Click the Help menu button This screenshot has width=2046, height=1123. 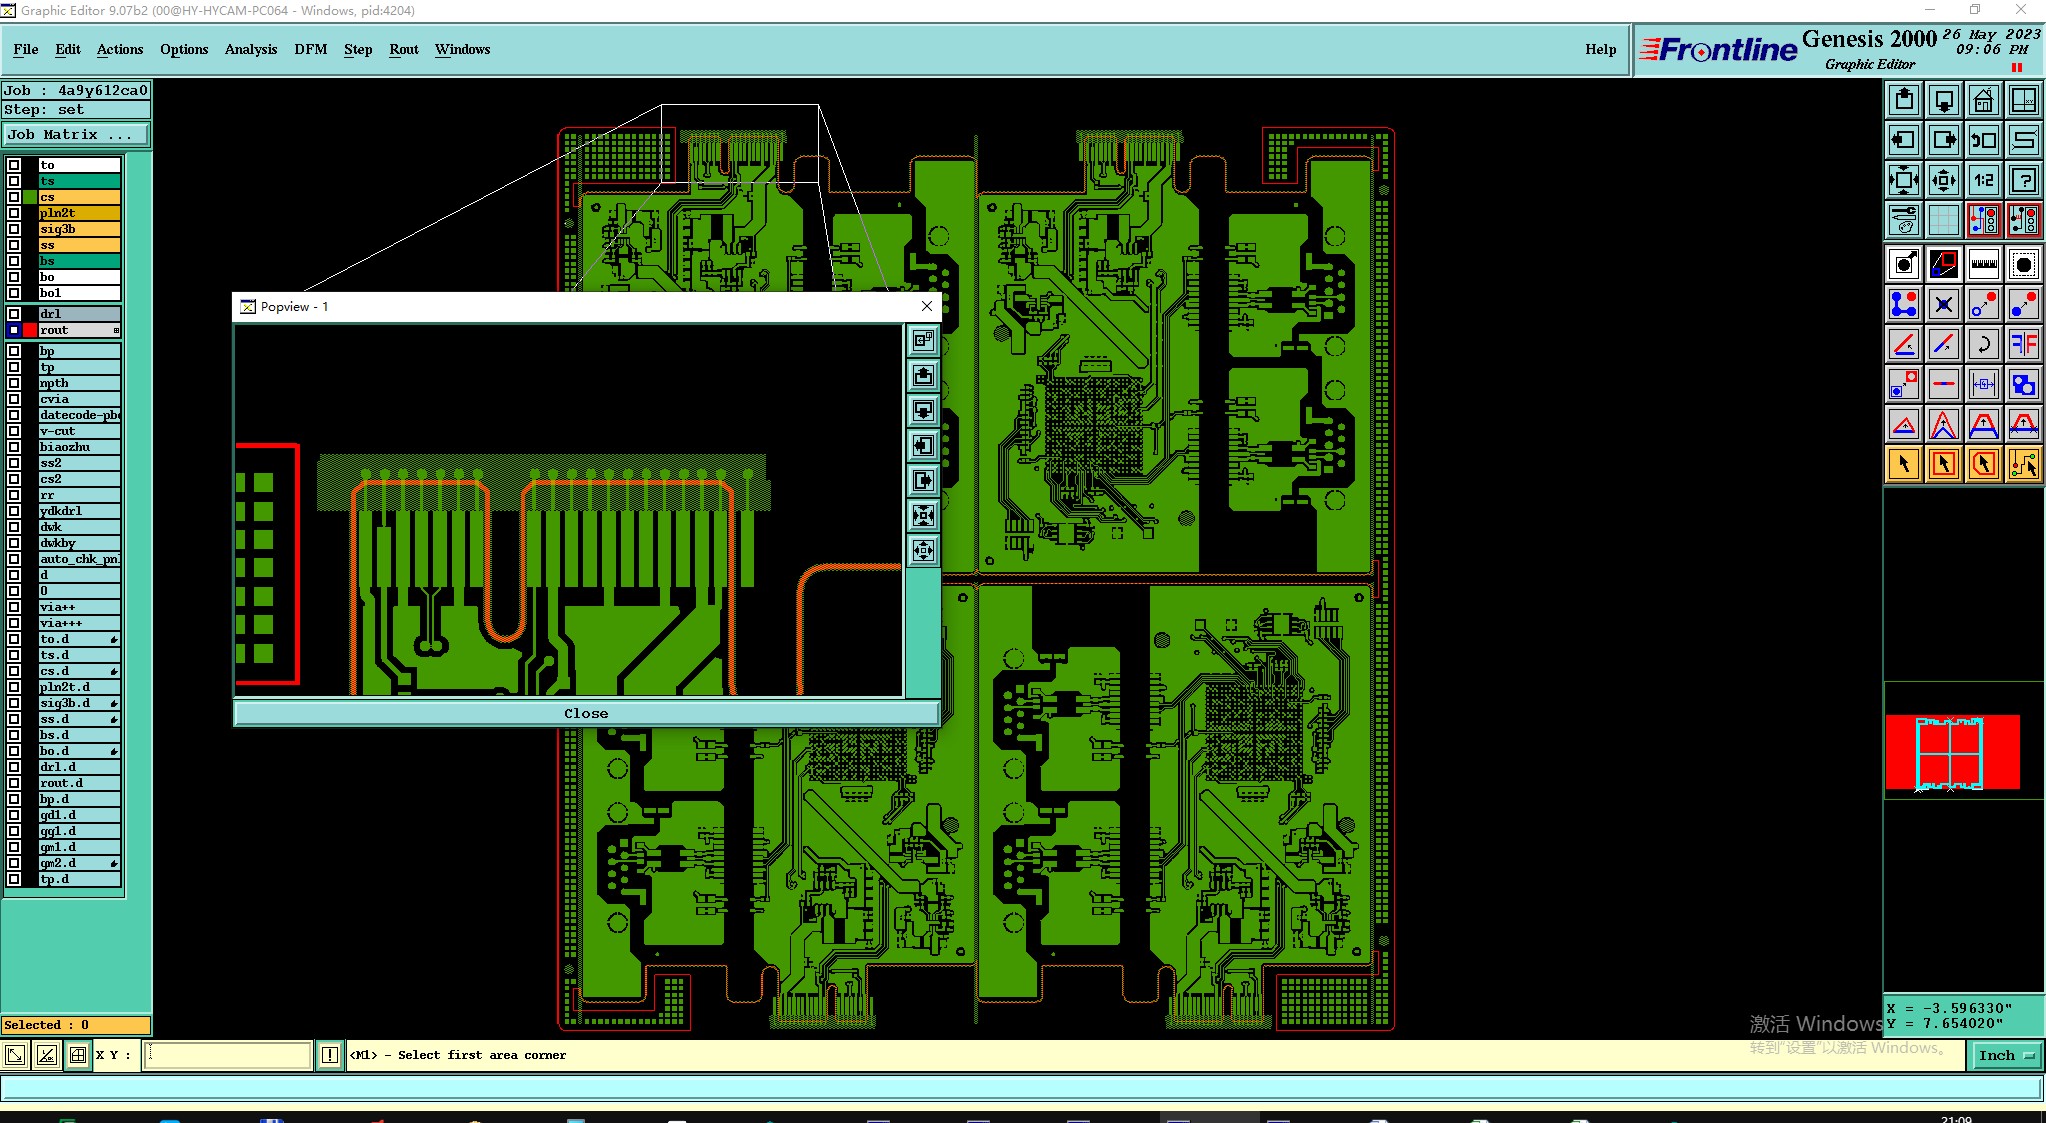click(x=1600, y=49)
